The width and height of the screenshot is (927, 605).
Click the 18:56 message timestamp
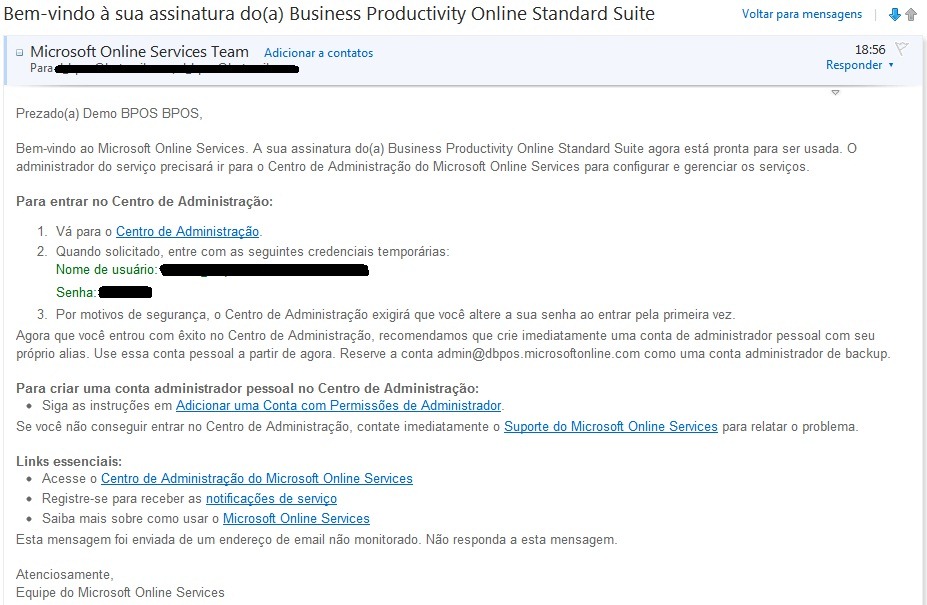pos(870,49)
